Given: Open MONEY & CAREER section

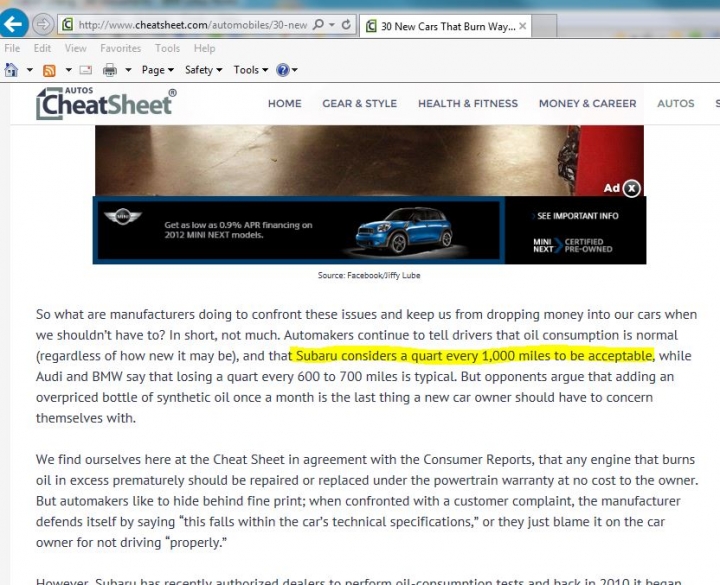Looking at the screenshot, I should click(x=588, y=103).
